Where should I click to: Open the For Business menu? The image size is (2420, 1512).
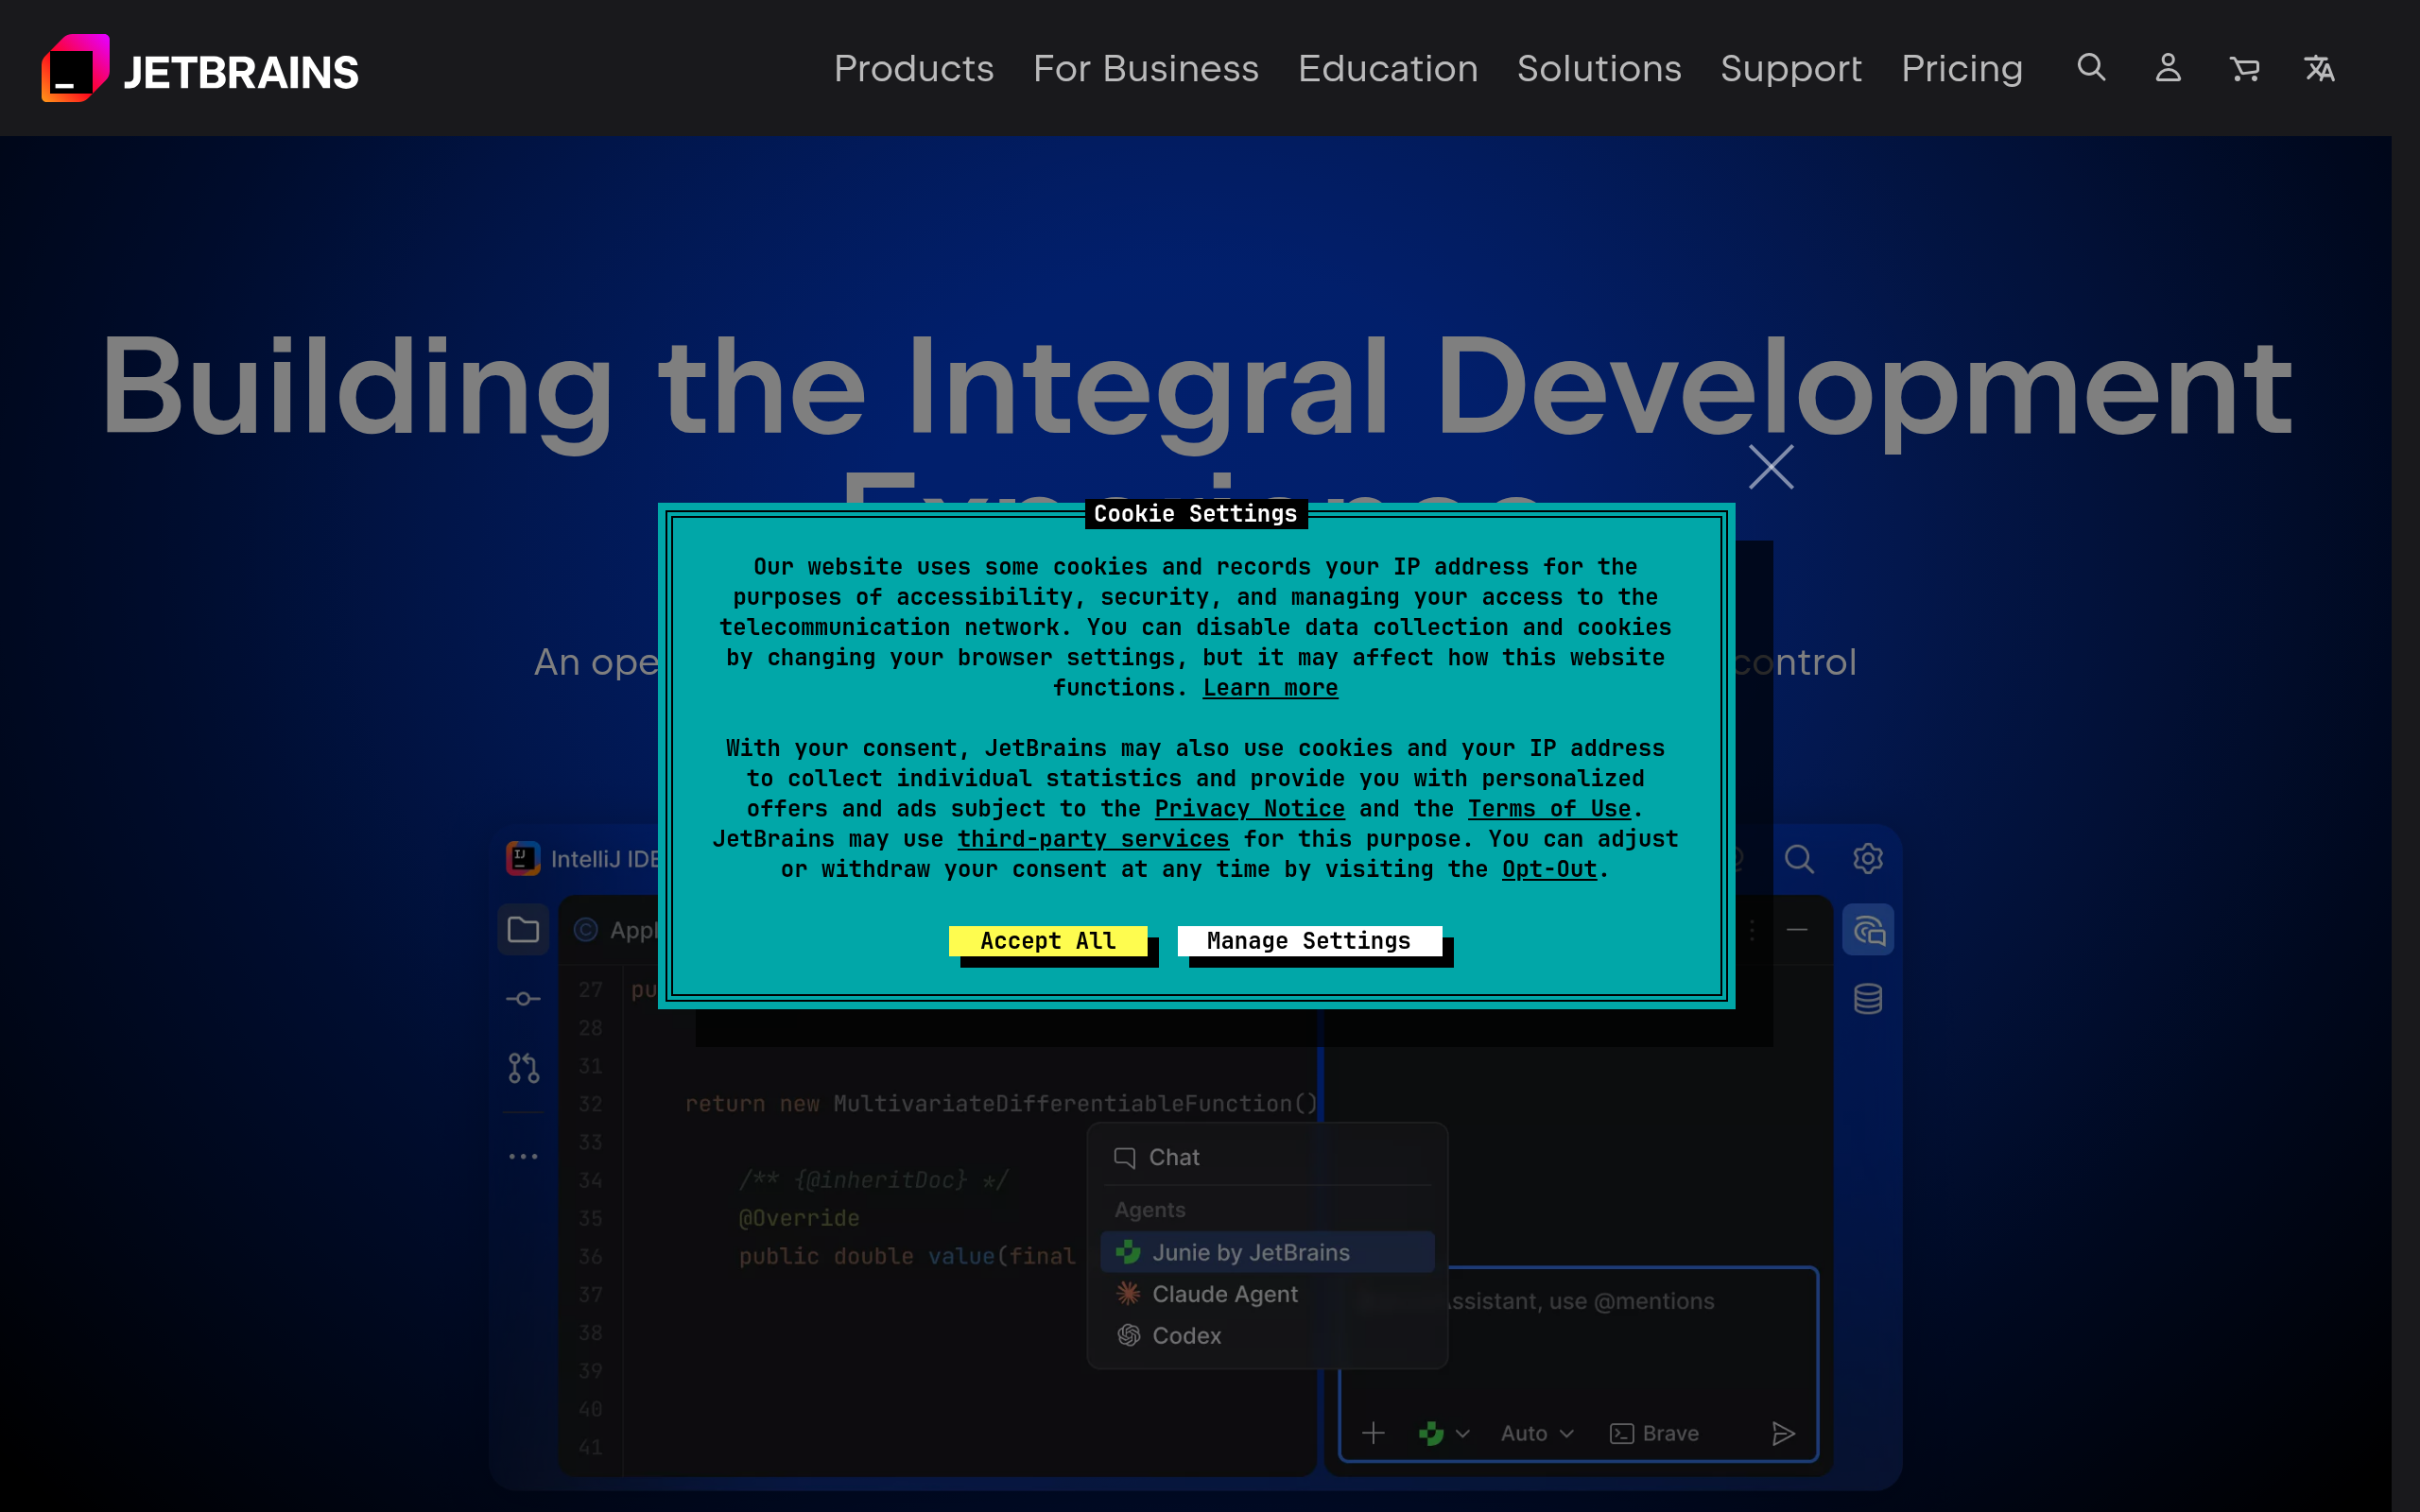click(x=1146, y=68)
